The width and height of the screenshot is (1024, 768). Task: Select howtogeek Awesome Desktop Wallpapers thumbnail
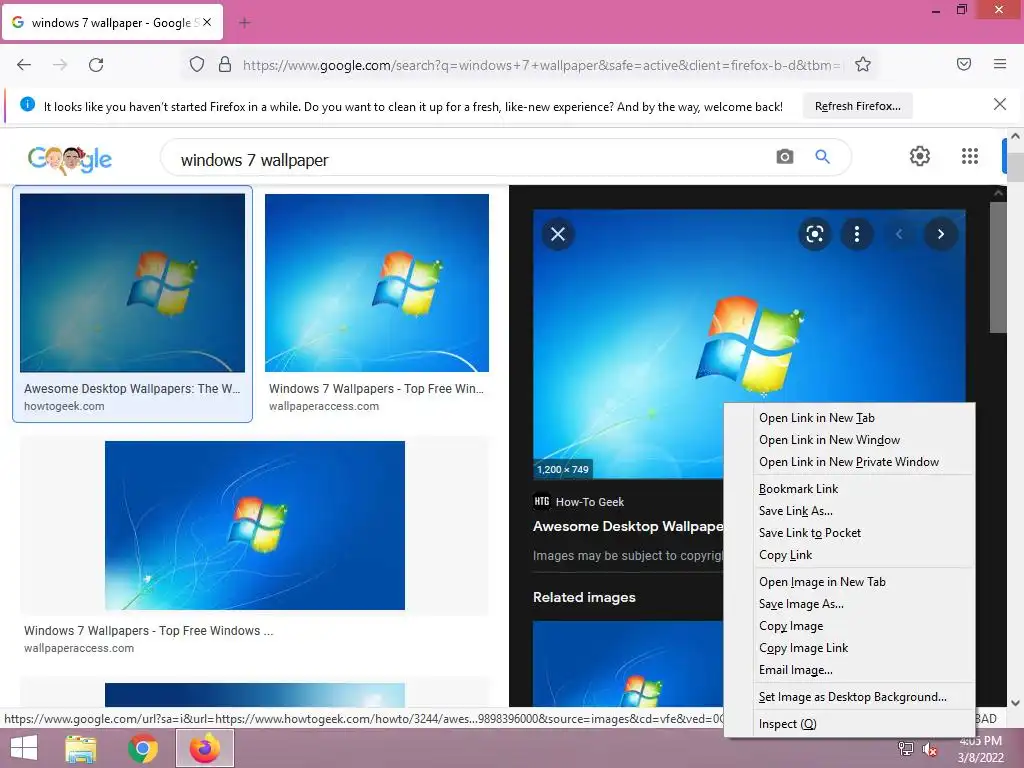[133, 283]
